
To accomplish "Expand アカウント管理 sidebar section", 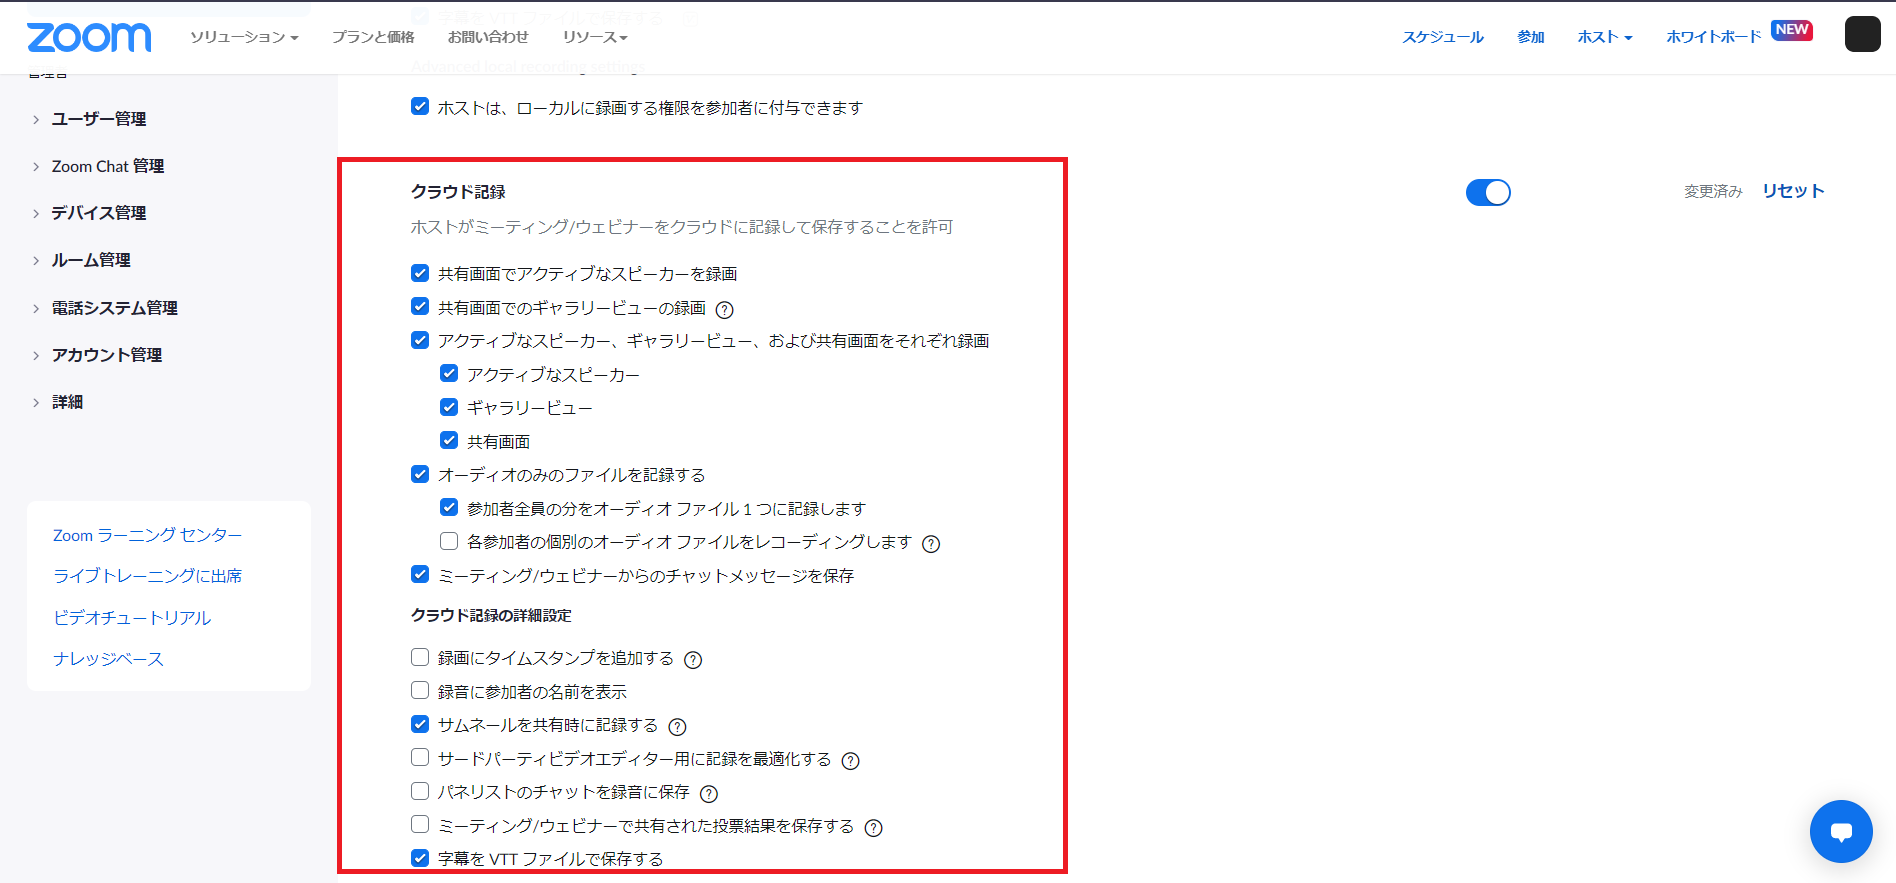I will pyautogui.click(x=106, y=355).
